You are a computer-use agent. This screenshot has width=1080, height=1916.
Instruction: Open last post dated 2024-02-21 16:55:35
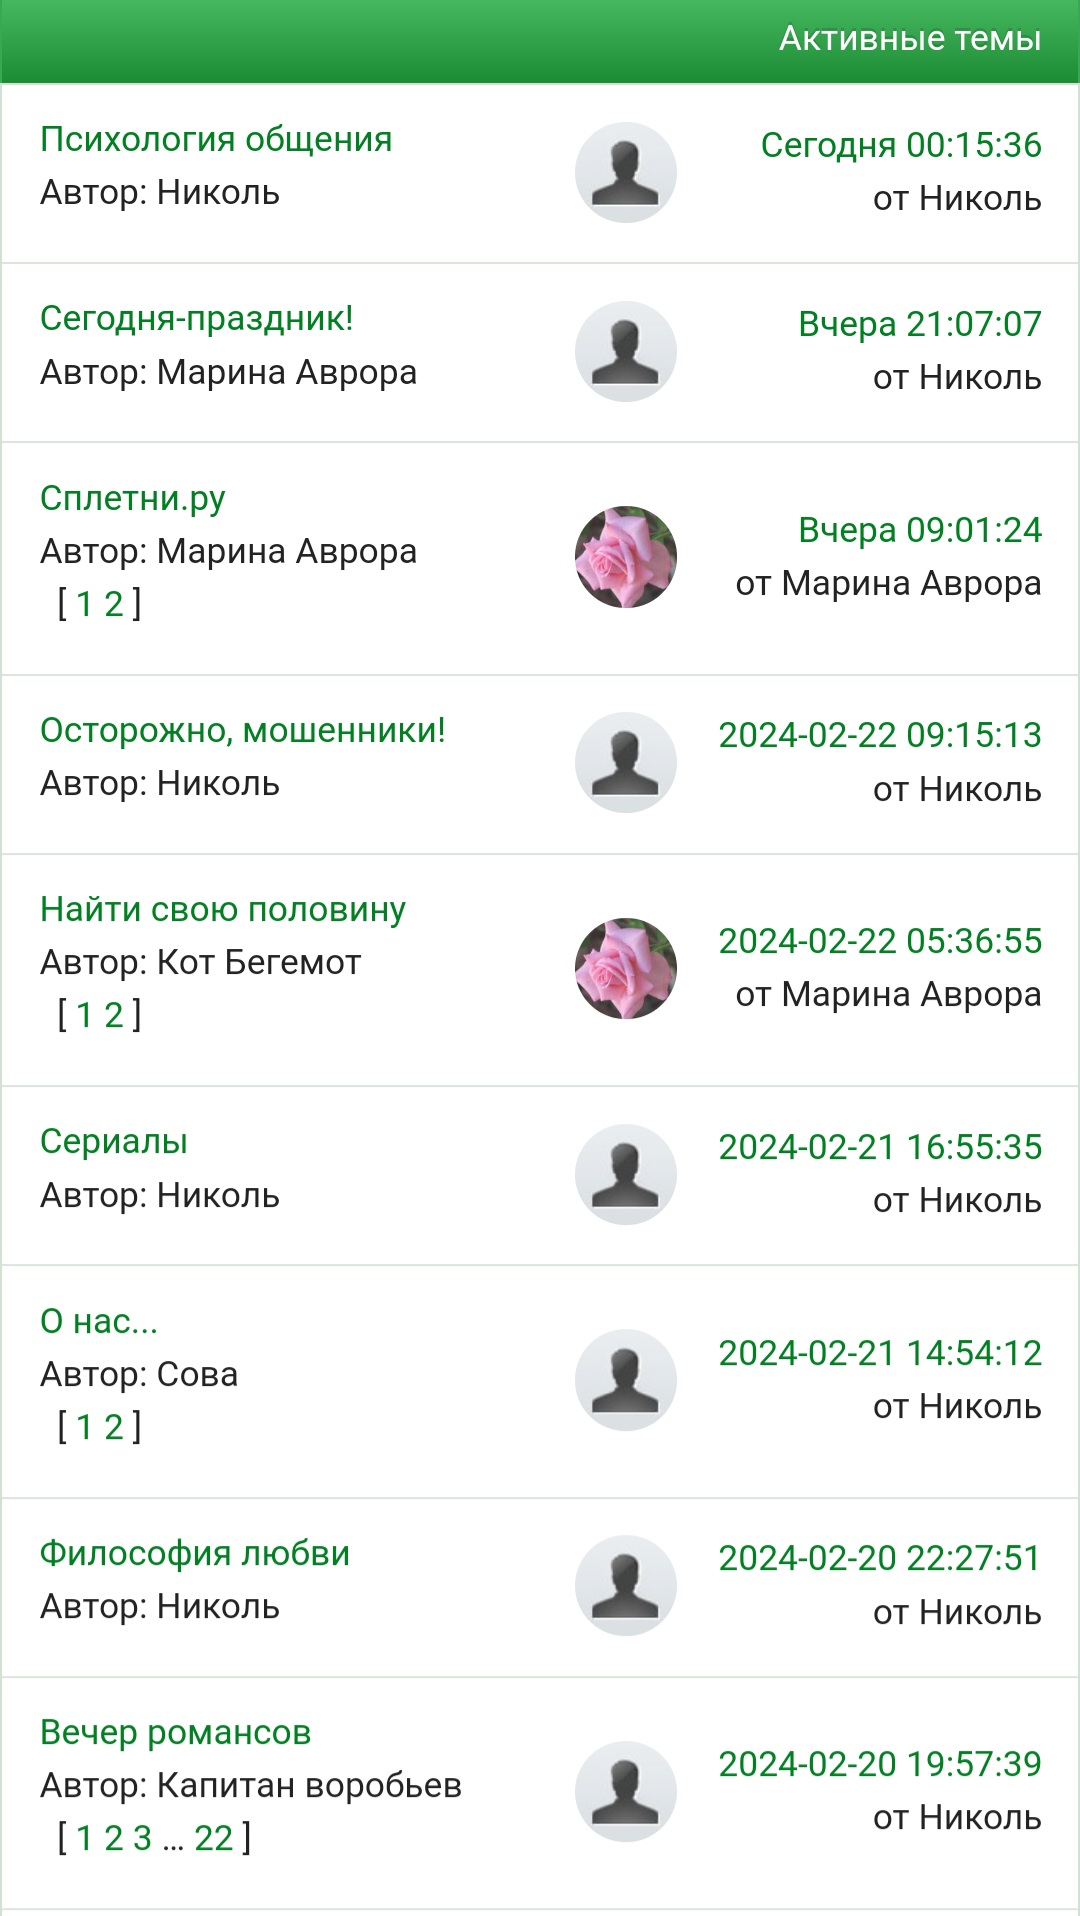[x=880, y=1147]
